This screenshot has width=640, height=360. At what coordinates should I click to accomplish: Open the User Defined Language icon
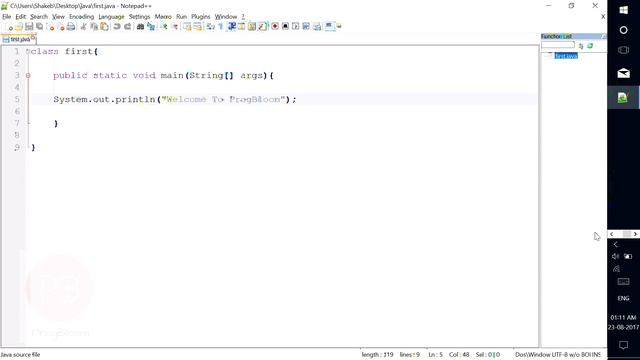click(242, 27)
